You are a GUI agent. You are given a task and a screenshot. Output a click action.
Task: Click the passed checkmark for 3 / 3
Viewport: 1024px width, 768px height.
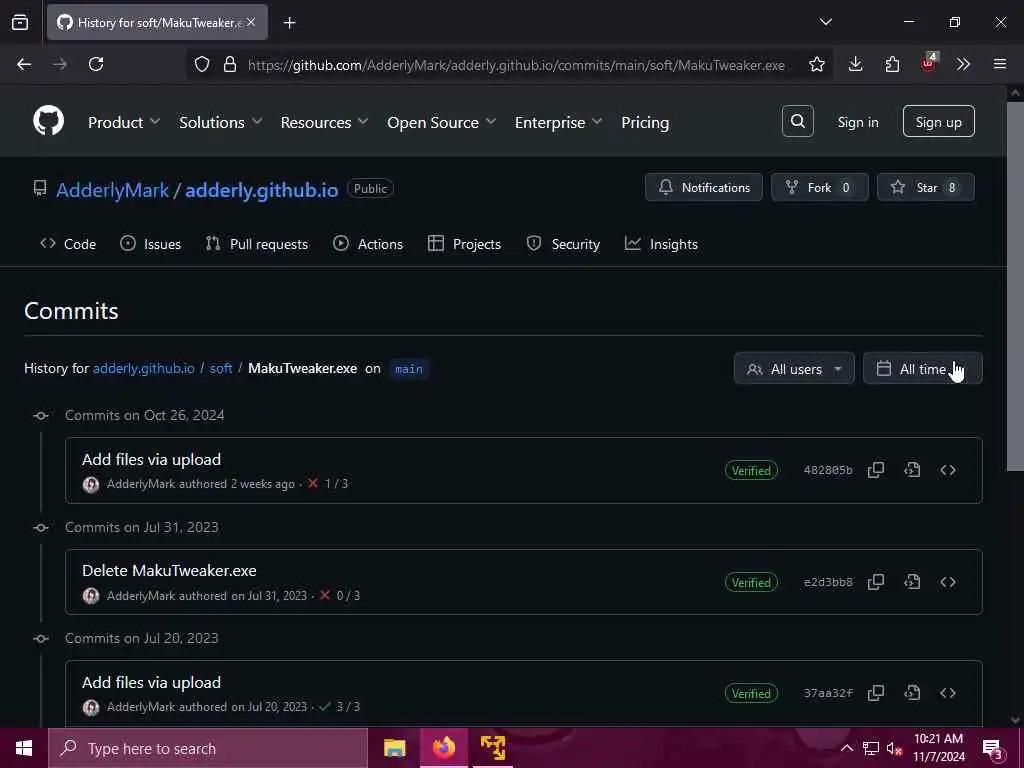coord(325,707)
